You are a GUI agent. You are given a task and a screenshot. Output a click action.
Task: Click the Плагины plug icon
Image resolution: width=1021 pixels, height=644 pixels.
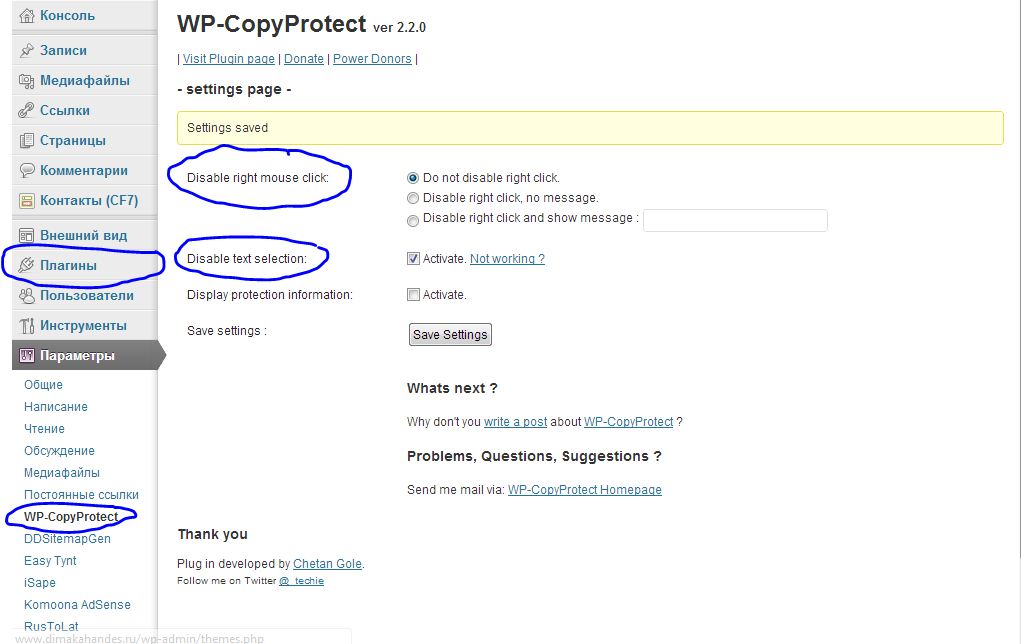click(27, 266)
